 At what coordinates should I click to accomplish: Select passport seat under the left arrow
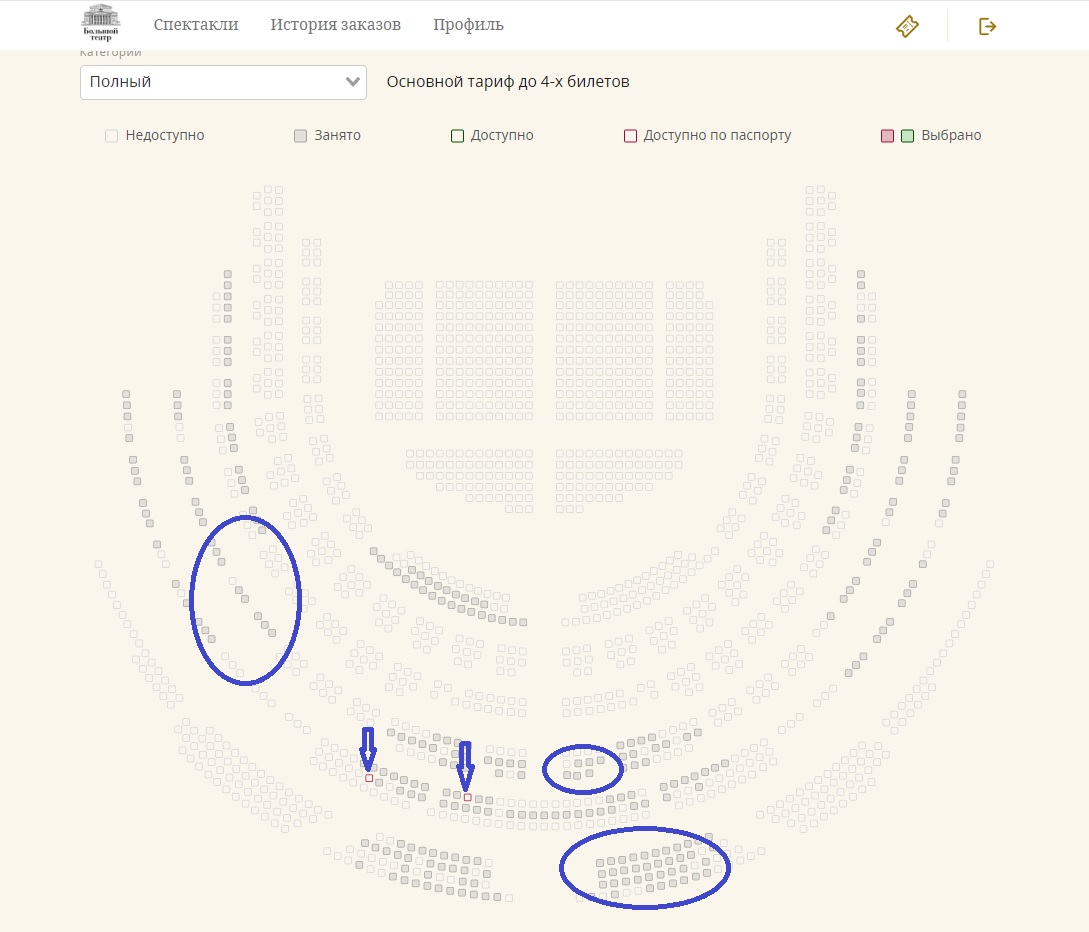tap(369, 777)
